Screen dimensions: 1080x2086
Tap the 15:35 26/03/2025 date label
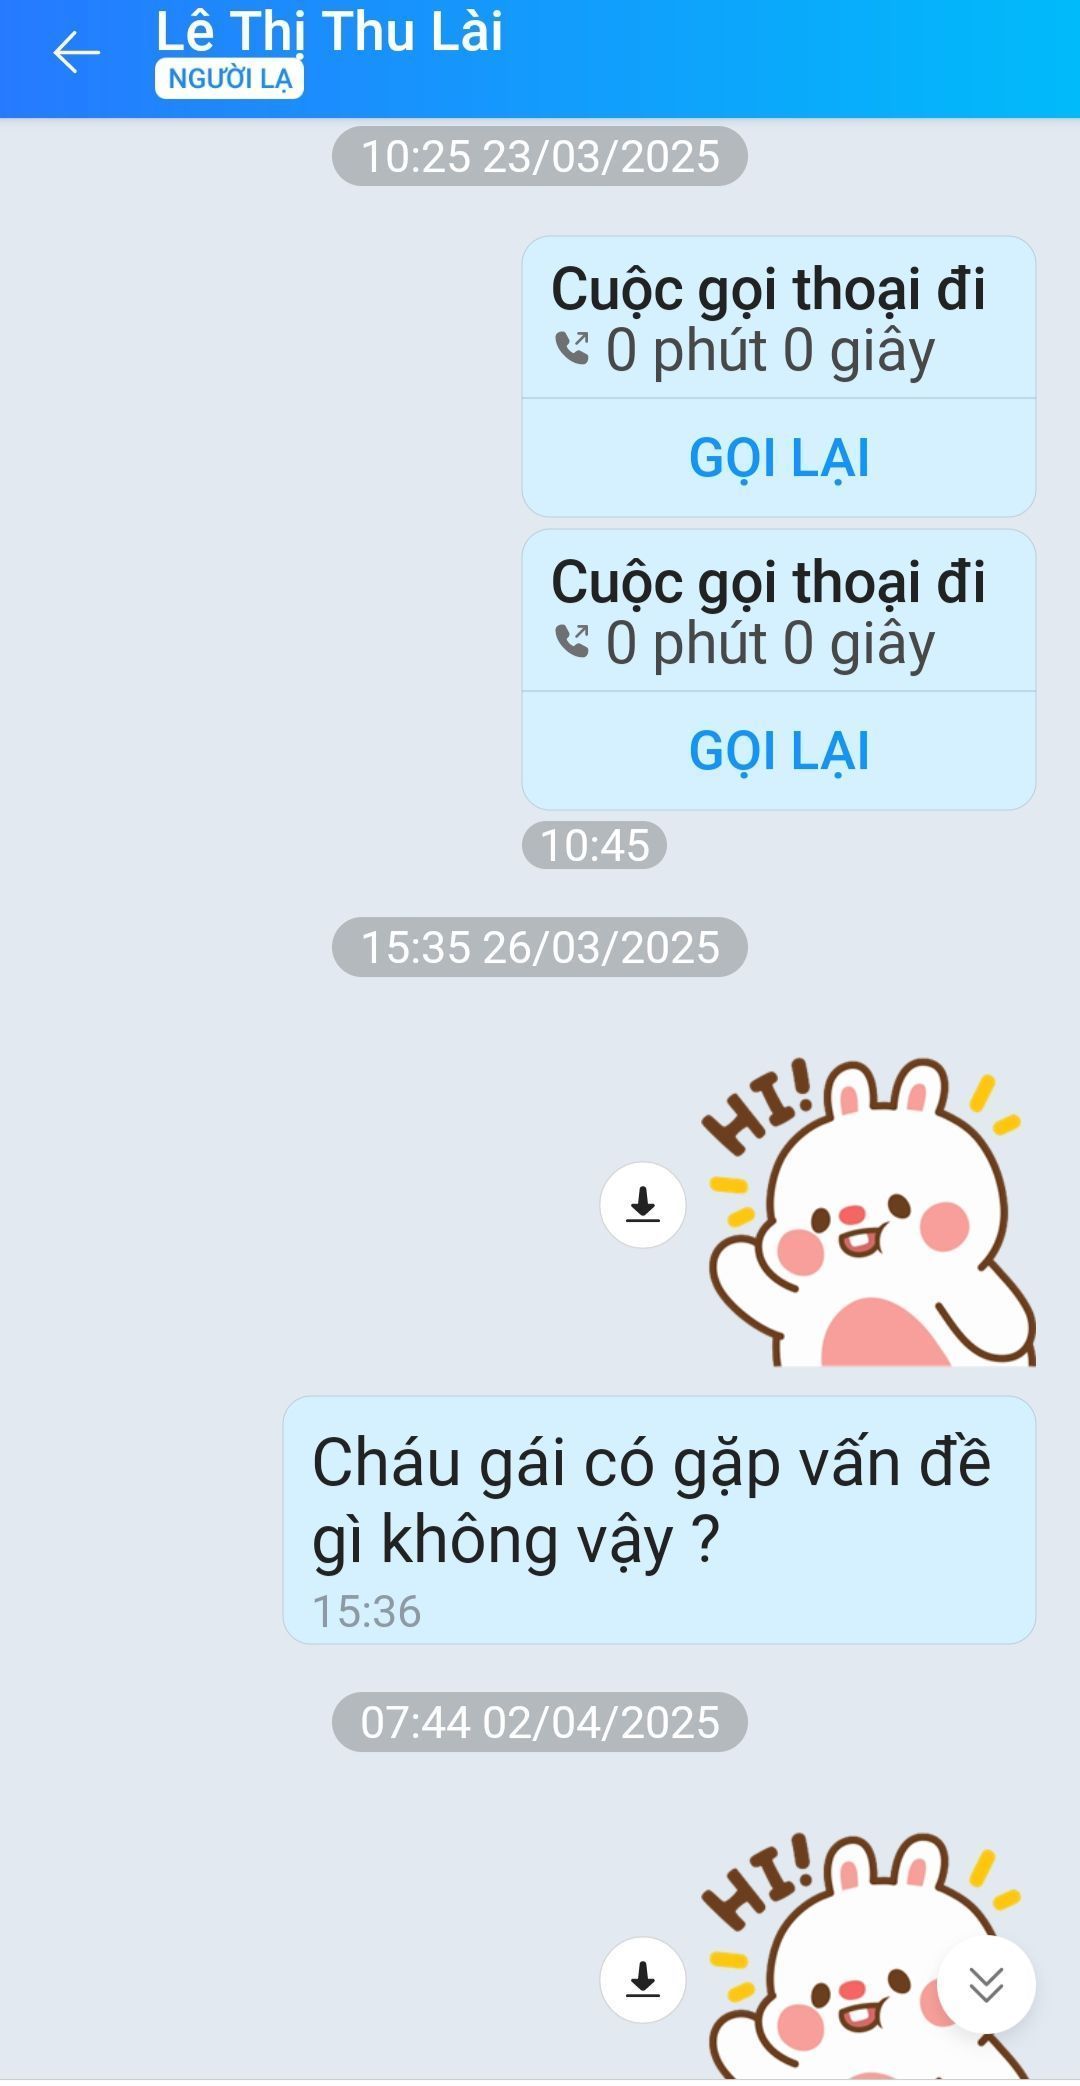[x=540, y=947]
